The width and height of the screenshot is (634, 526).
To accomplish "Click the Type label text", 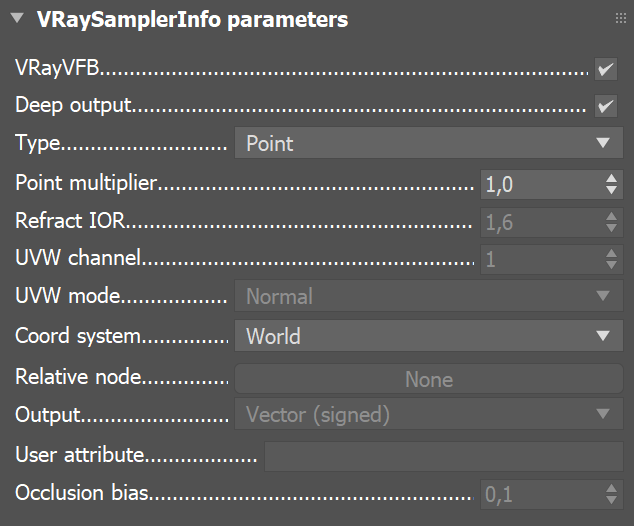I will [x=38, y=144].
